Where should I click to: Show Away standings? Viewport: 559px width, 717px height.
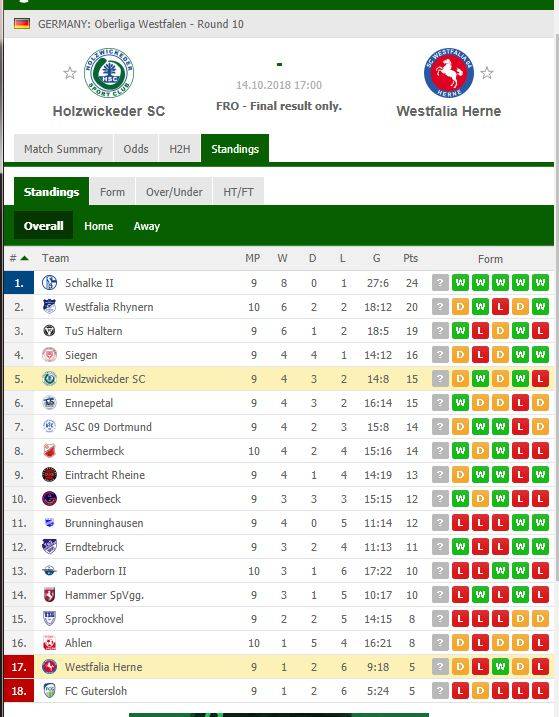click(147, 226)
